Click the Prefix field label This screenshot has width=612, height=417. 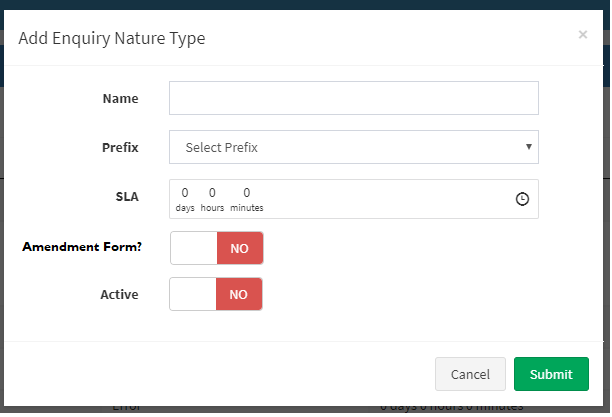(x=120, y=147)
